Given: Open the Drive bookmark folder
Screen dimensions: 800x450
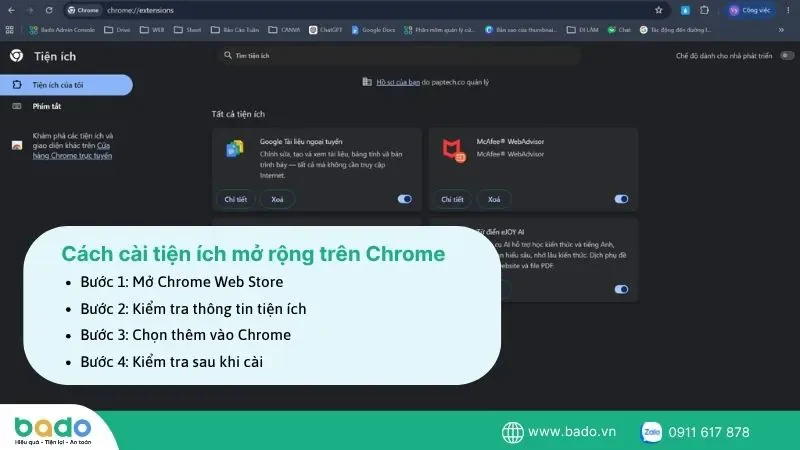Looking at the screenshot, I should pyautogui.click(x=117, y=30).
